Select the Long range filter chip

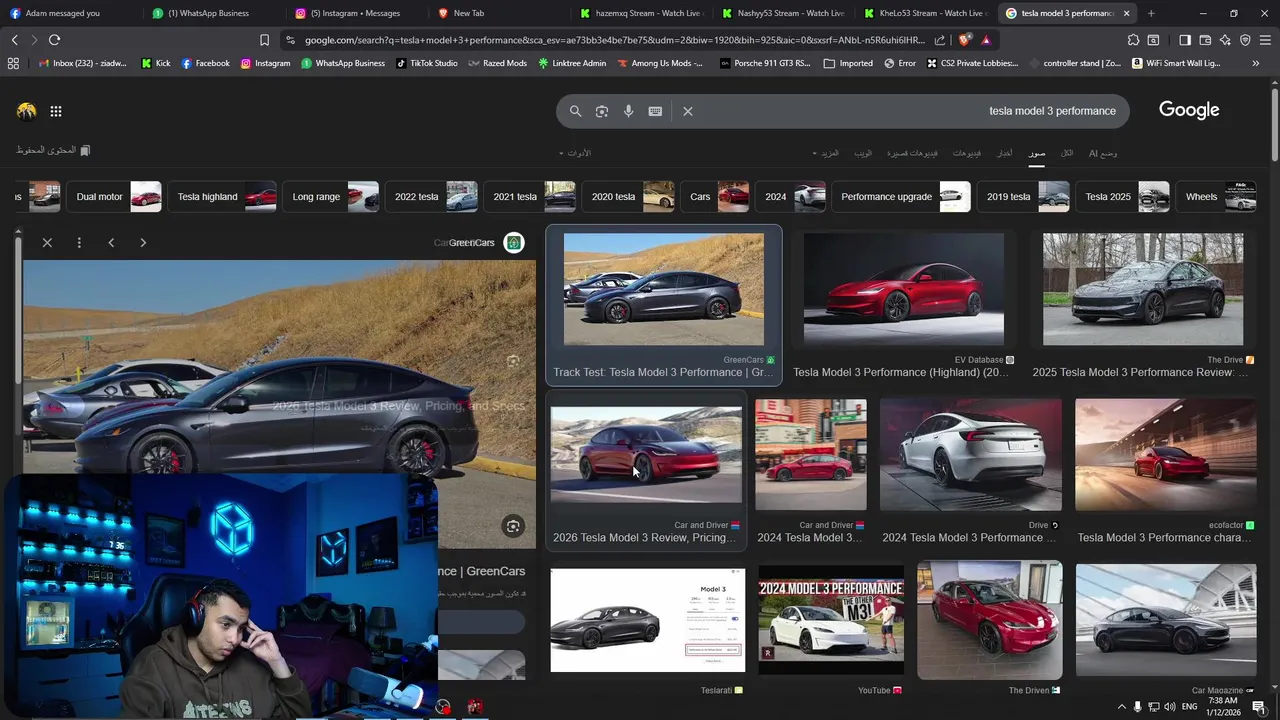coord(330,197)
